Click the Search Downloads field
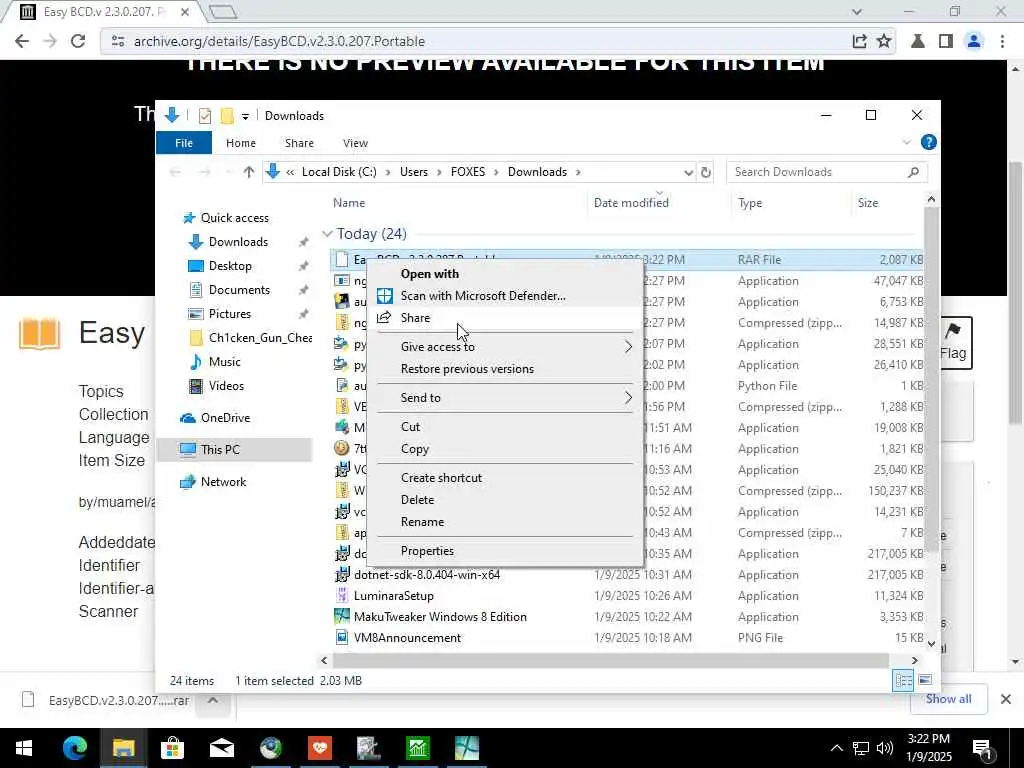This screenshot has width=1024, height=768. tap(826, 172)
